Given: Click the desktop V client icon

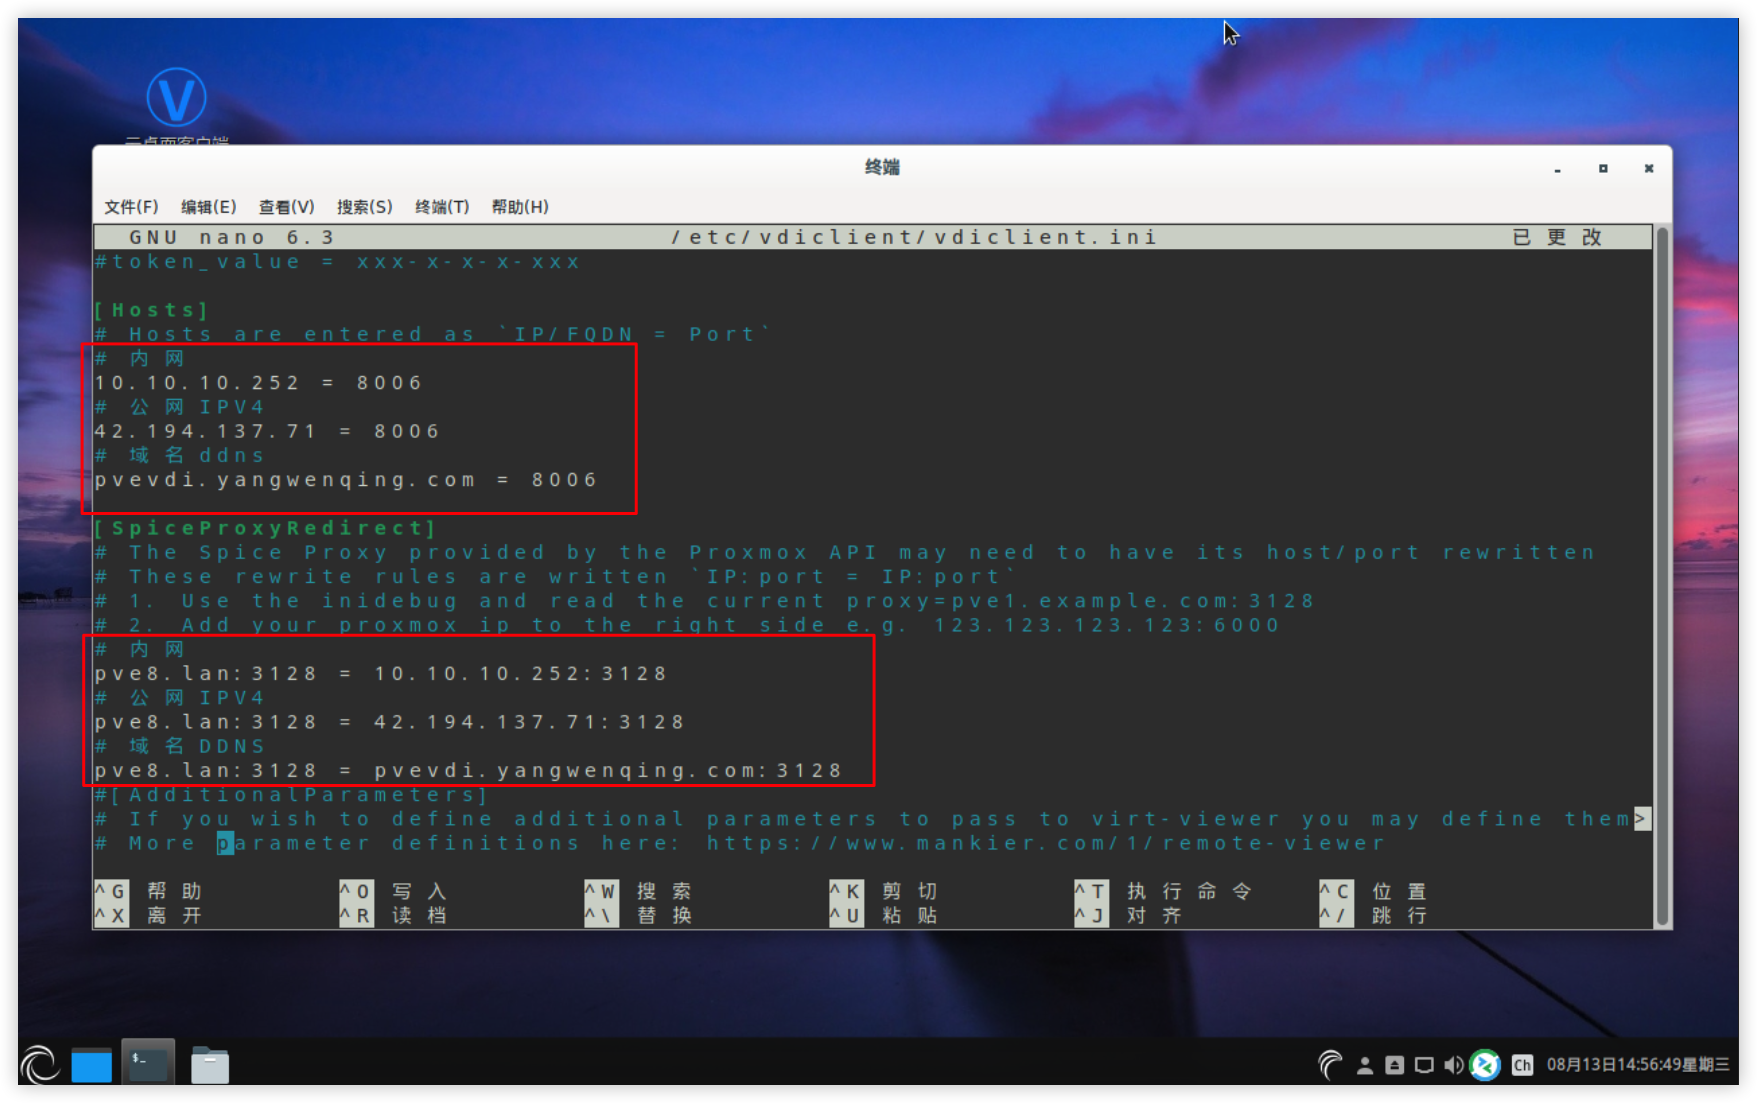Looking at the screenshot, I should (x=177, y=98).
